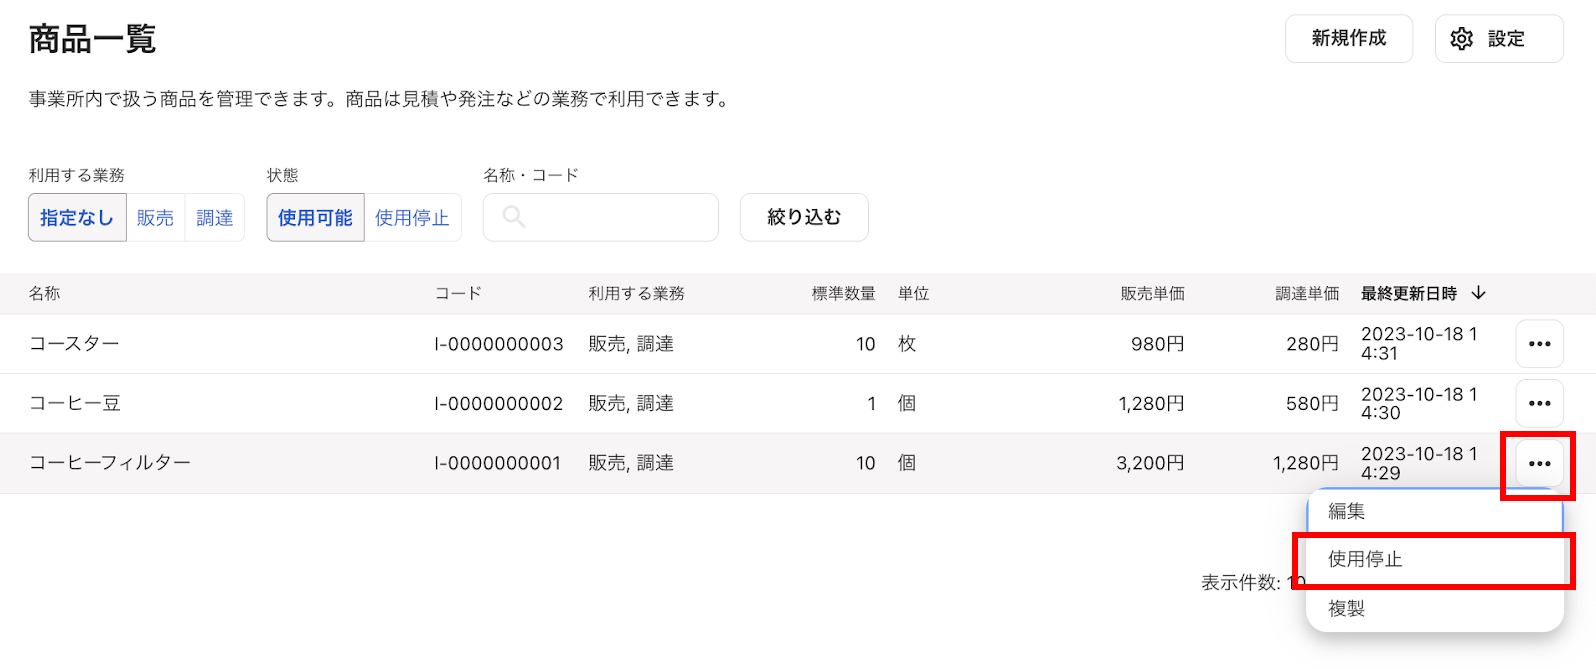The image size is (1596, 669).
Task: Open the three-dot menu for コーヒー豆 row
Action: point(1540,404)
